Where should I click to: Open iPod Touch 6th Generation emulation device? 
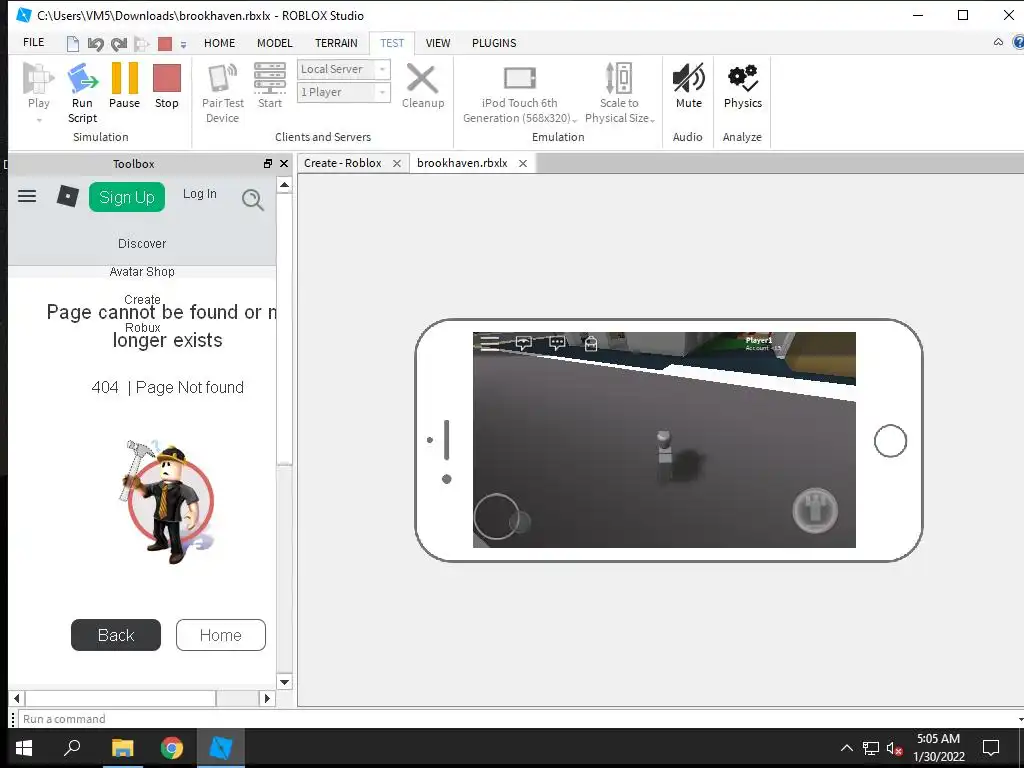point(520,93)
